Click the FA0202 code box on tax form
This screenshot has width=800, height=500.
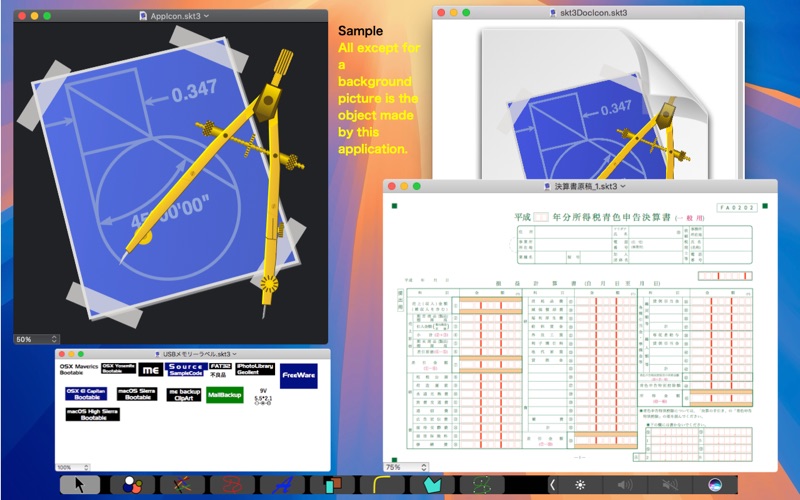pyautogui.click(x=737, y=208)
